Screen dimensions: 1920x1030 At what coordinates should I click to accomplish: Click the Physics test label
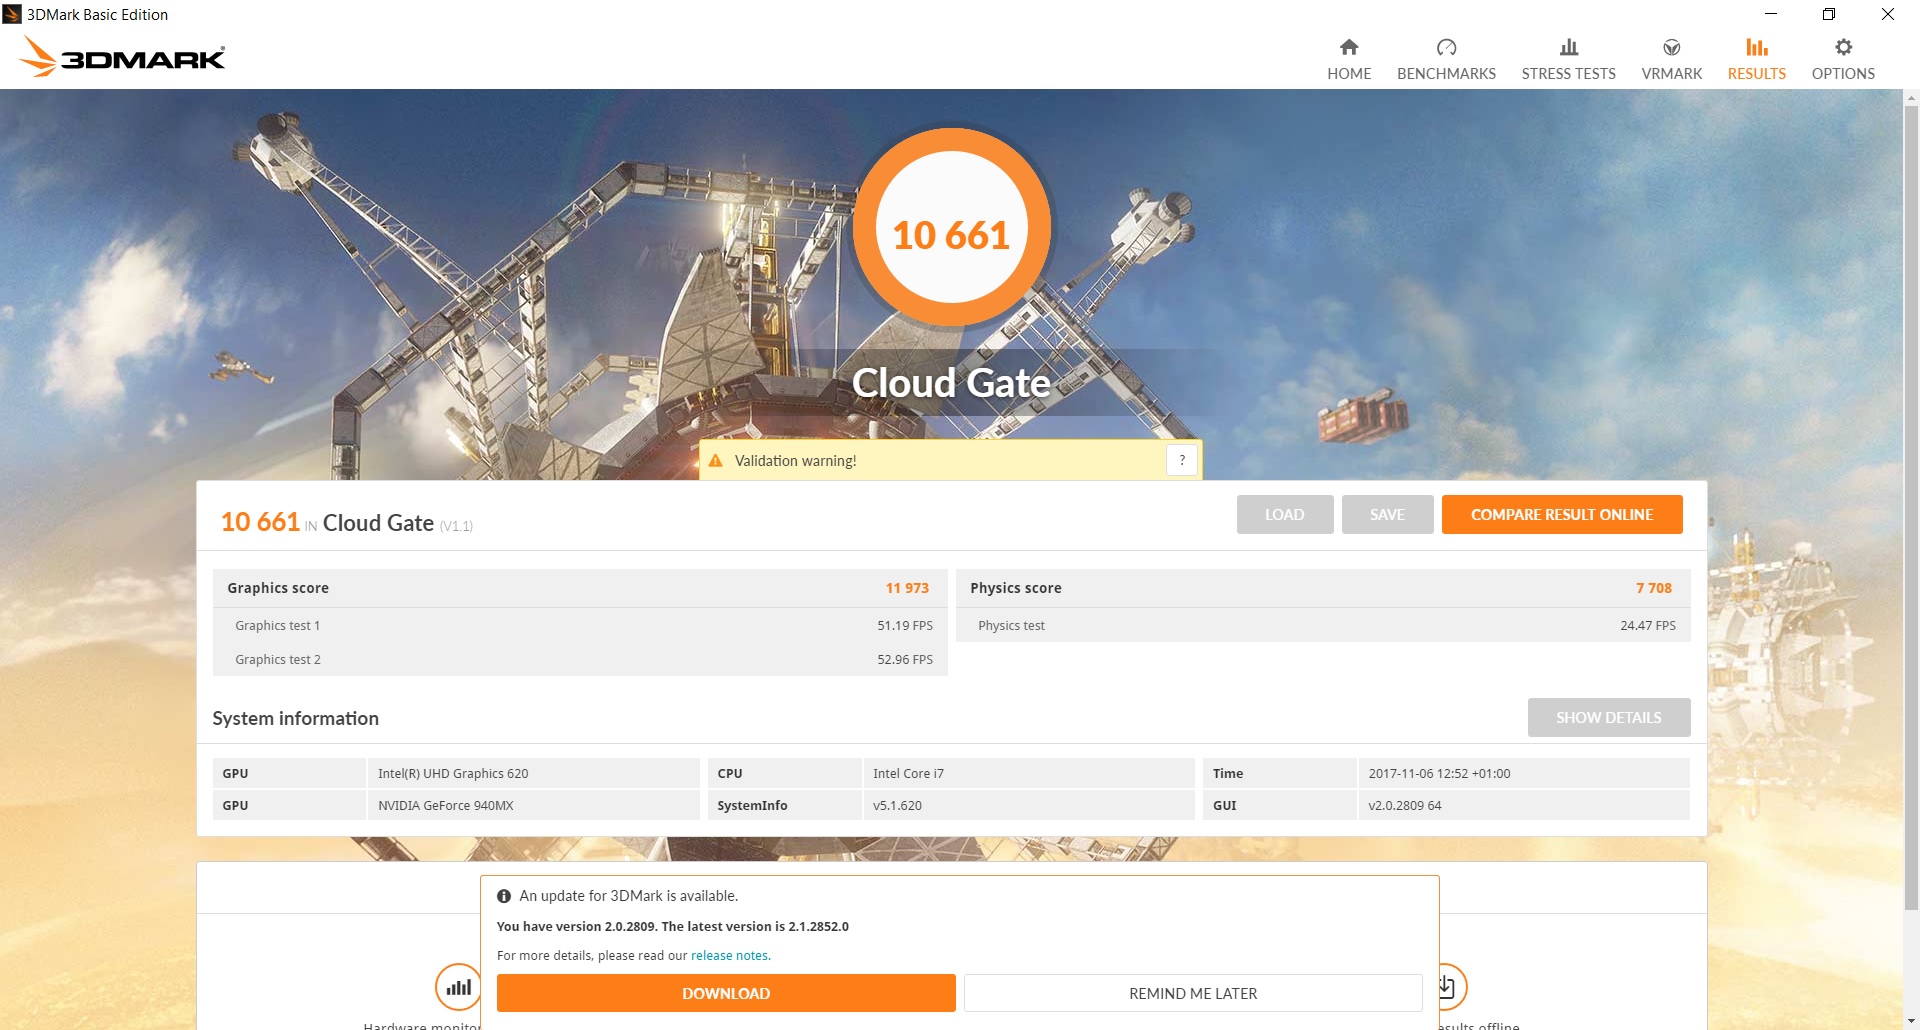click(1011, 626)
